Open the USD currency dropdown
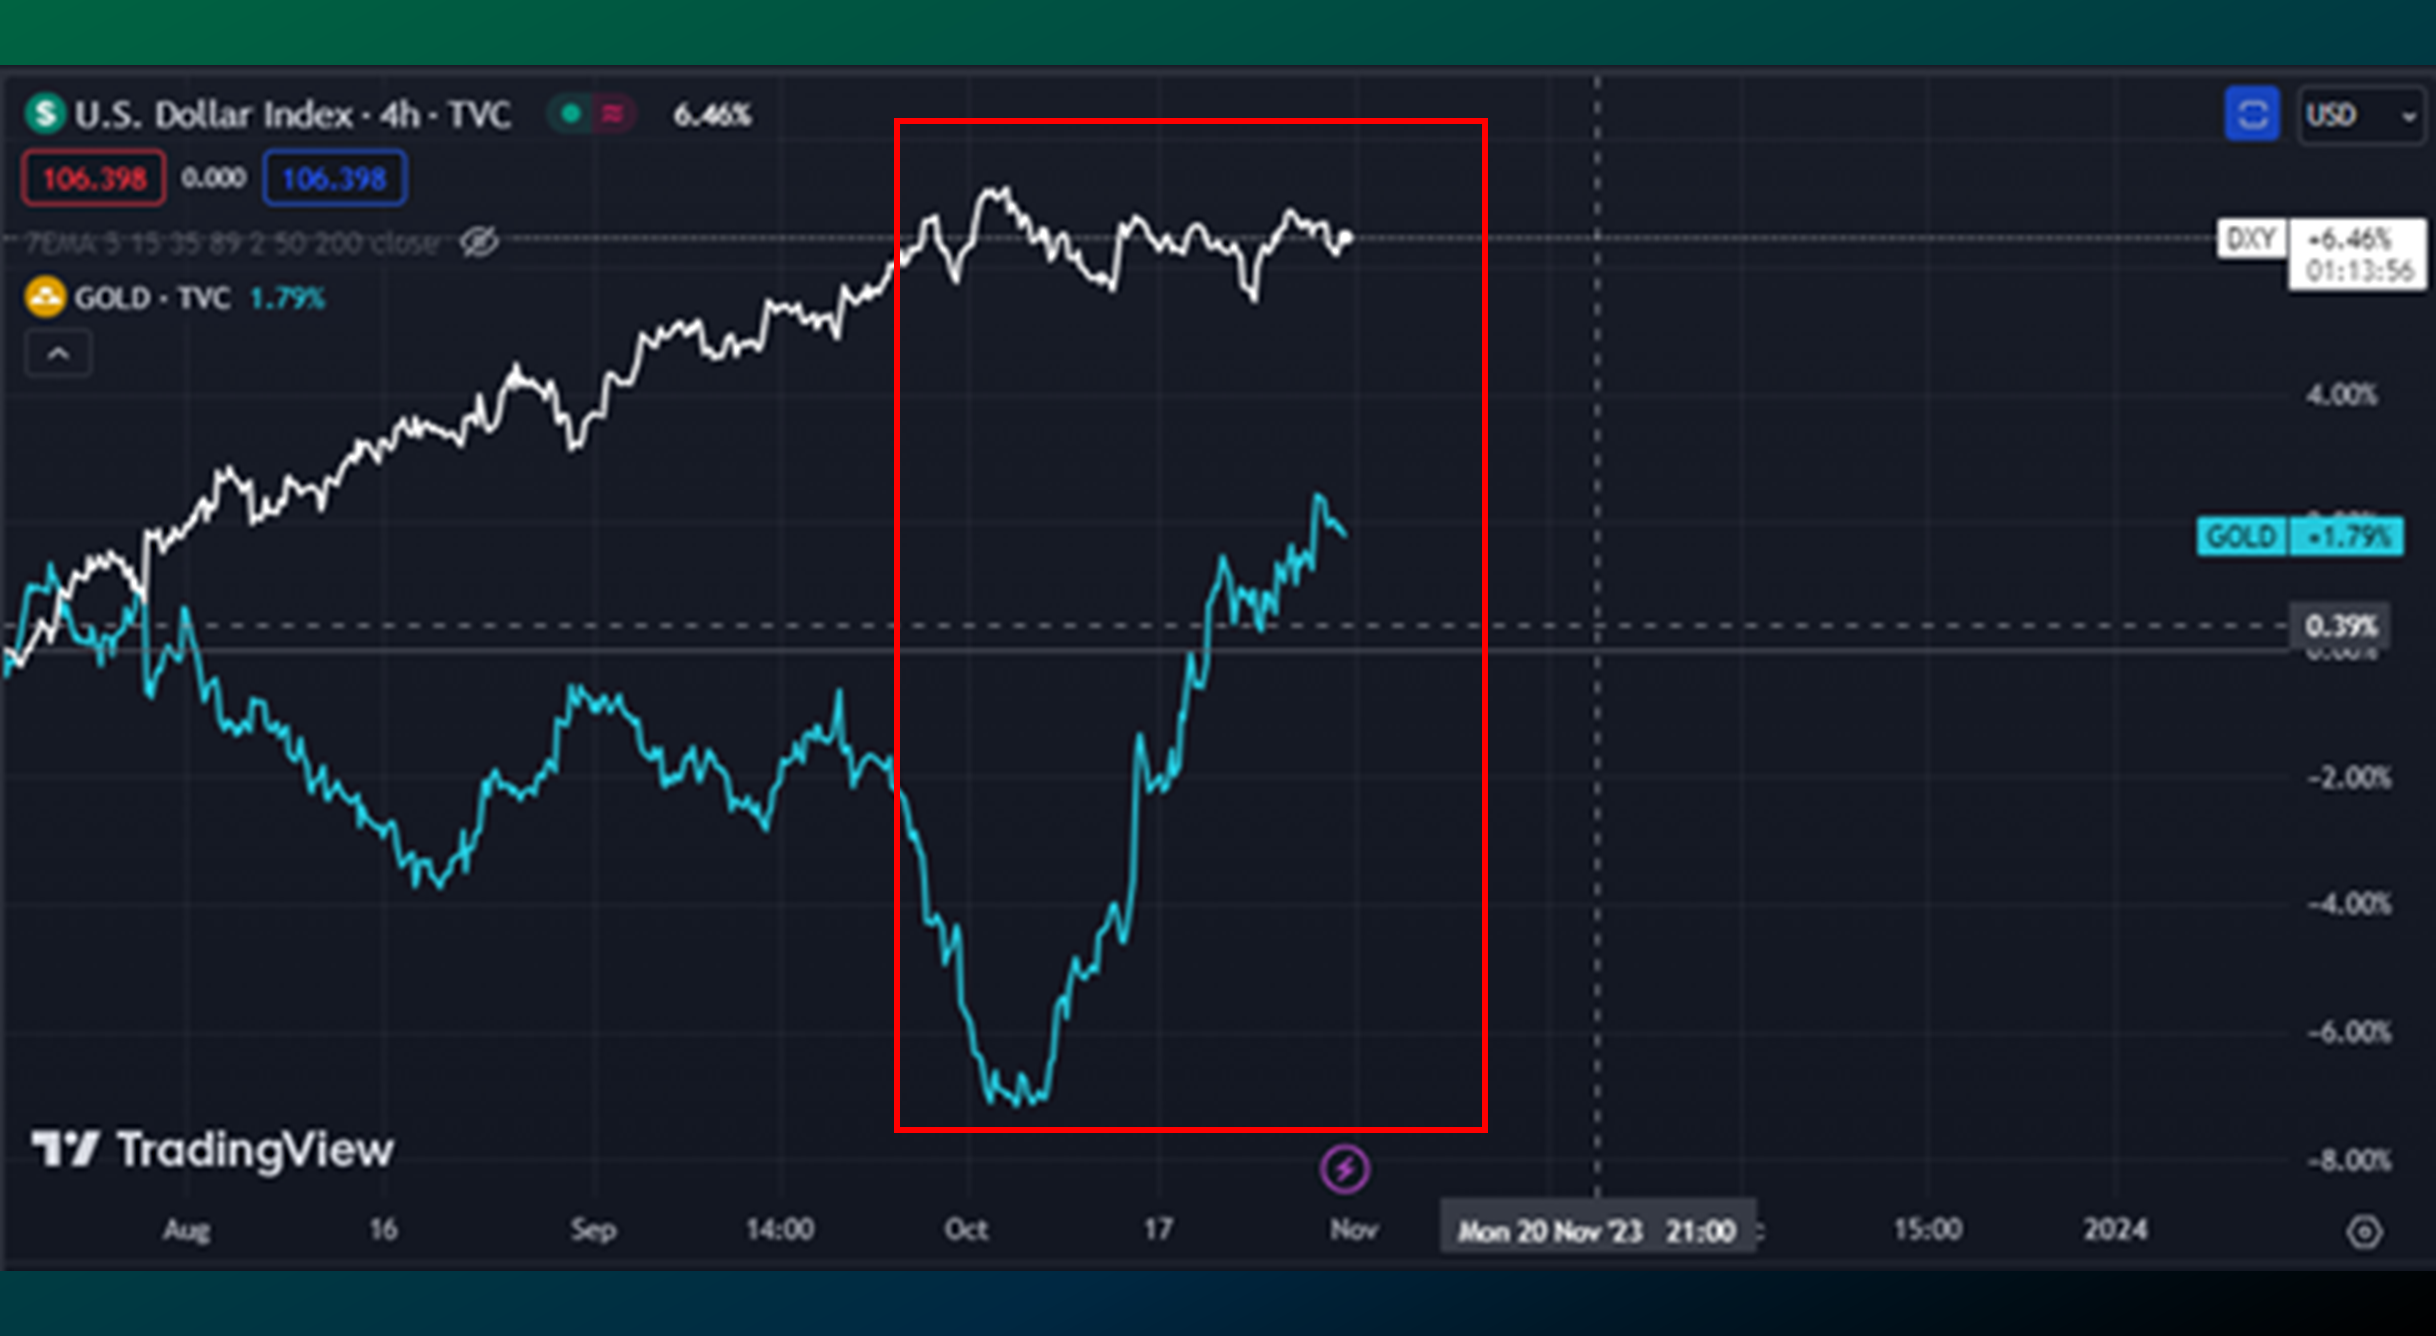The height and width of the screenshot is (1336, 2436). 2361,115
